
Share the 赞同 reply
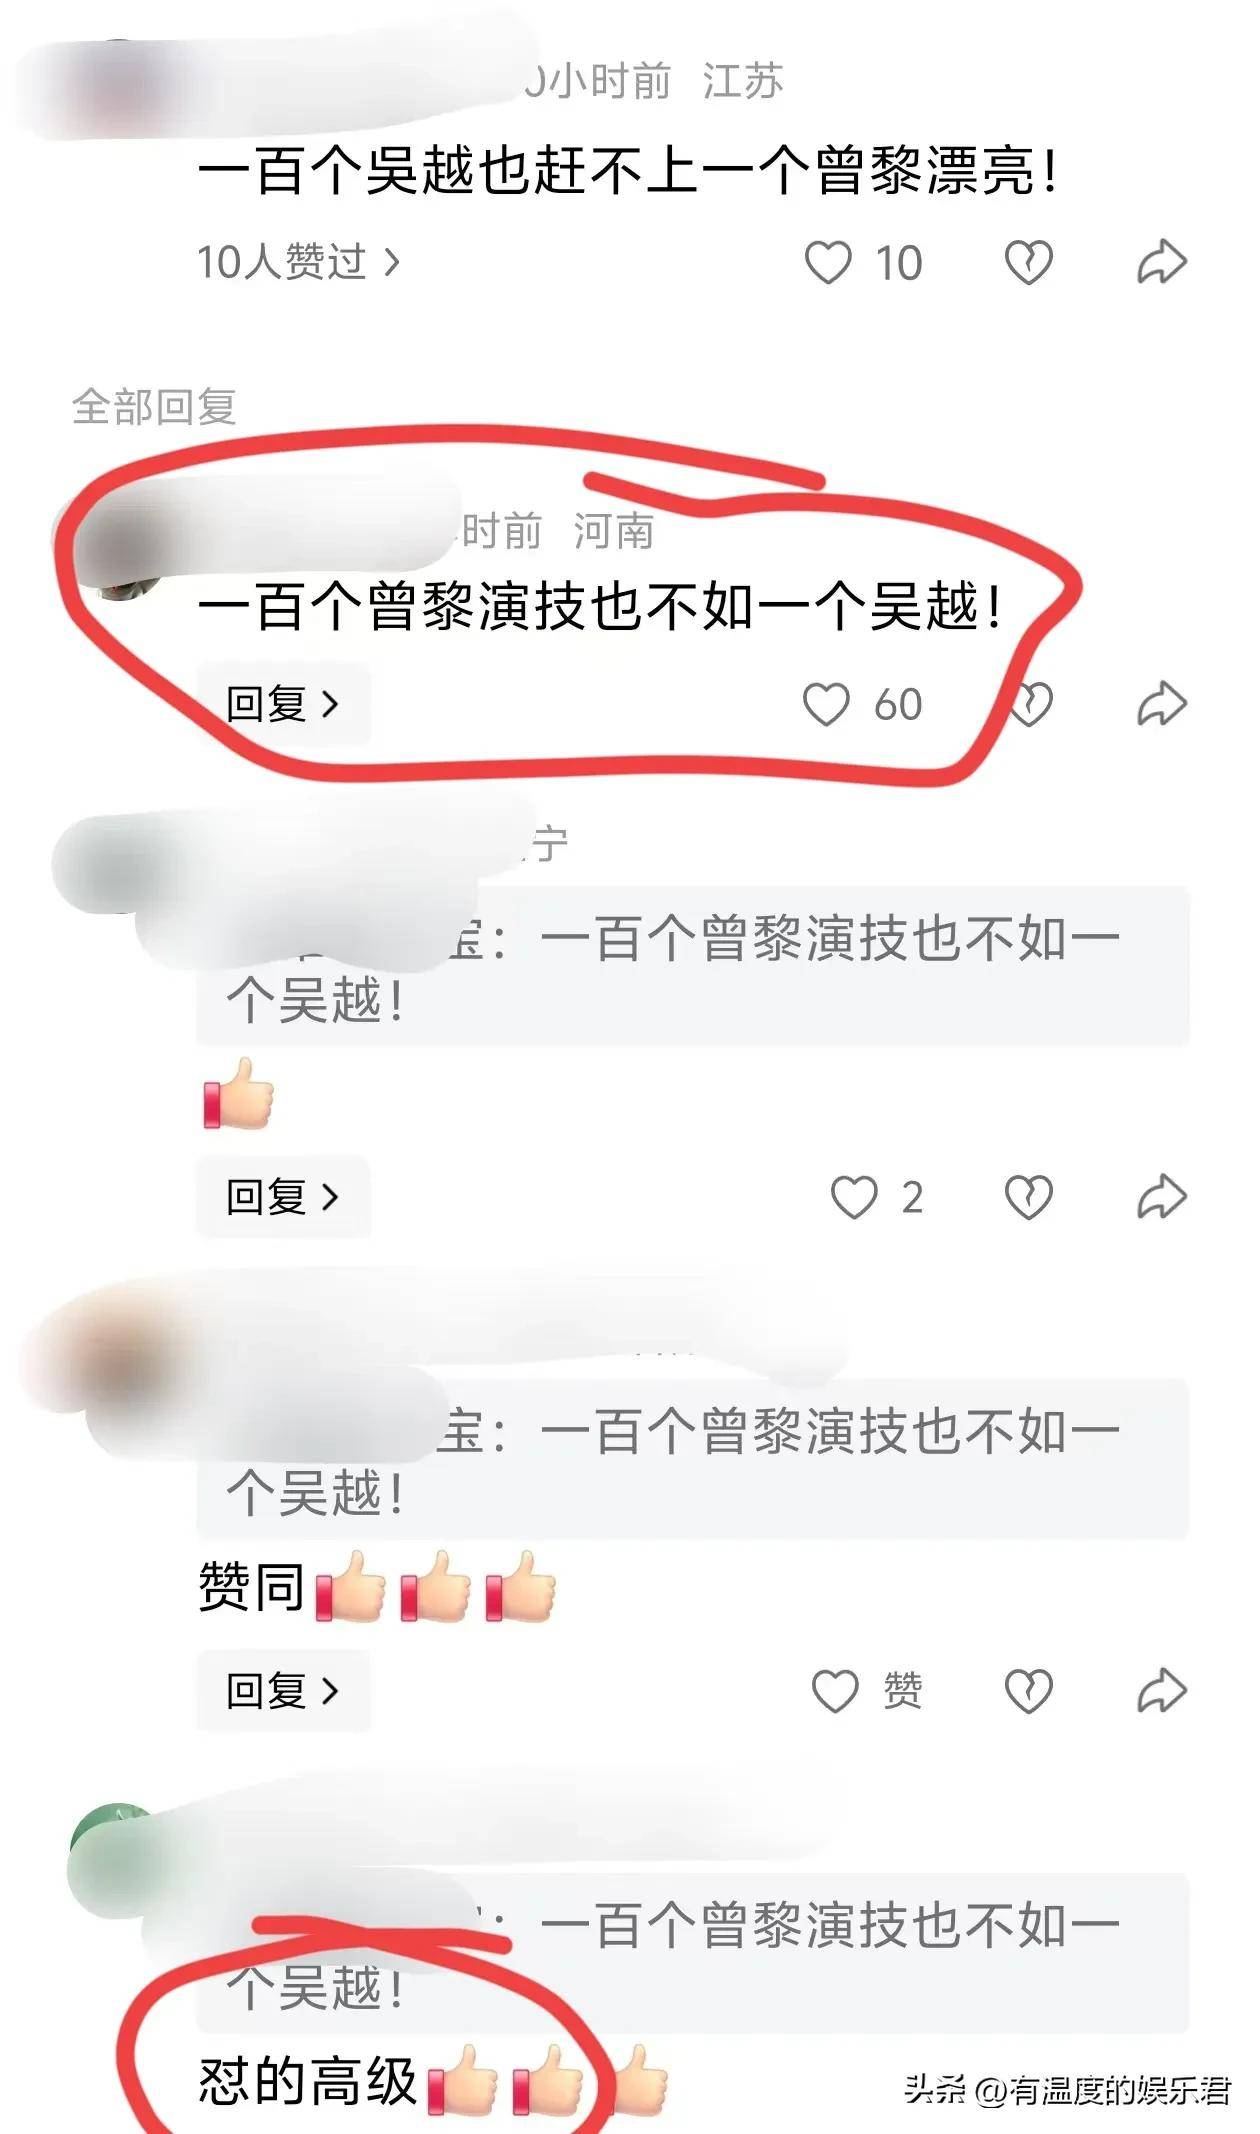pos(1162,1691)
